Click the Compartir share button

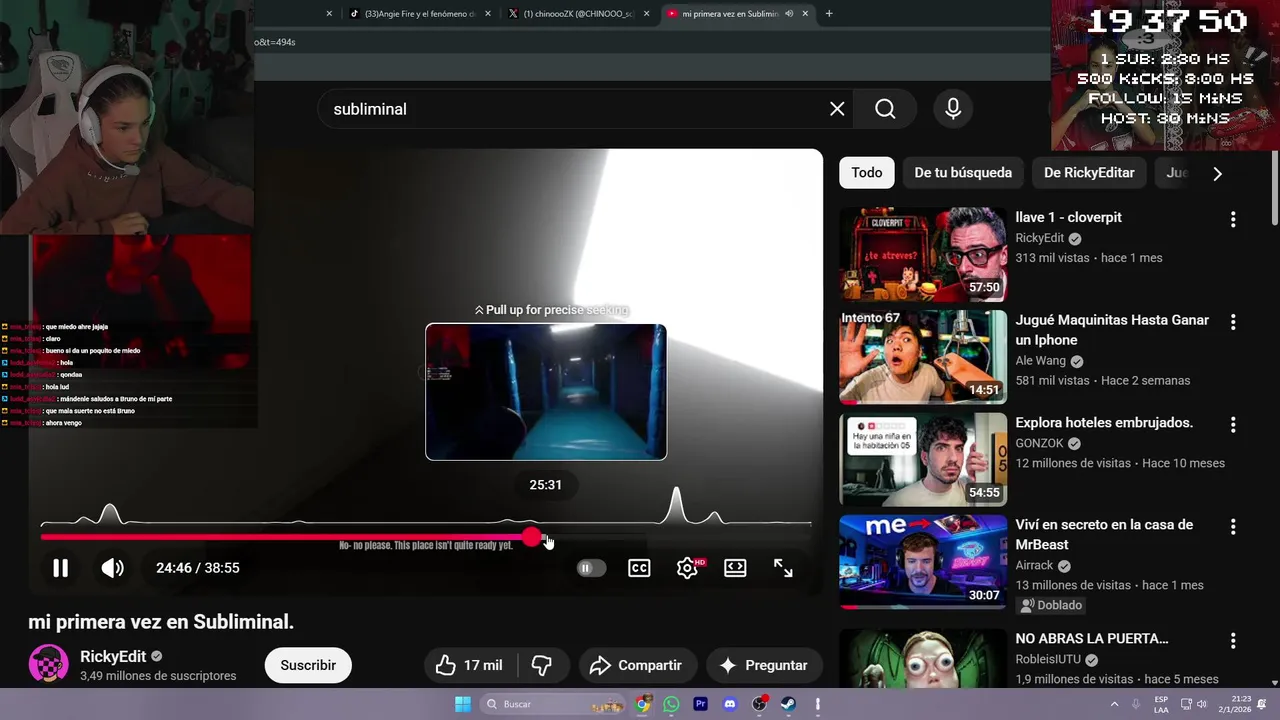(637, 665)
